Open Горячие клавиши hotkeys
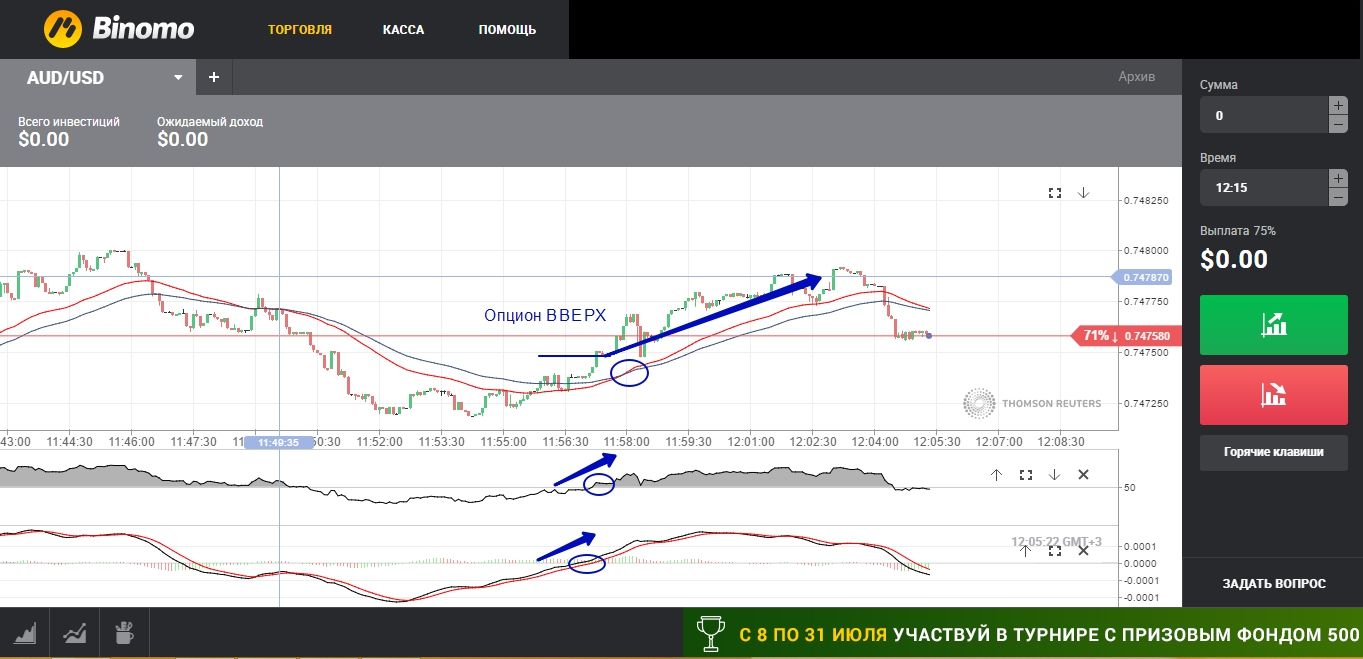This screenshot has height=659, width=1363. click(x=1274, y=452)
